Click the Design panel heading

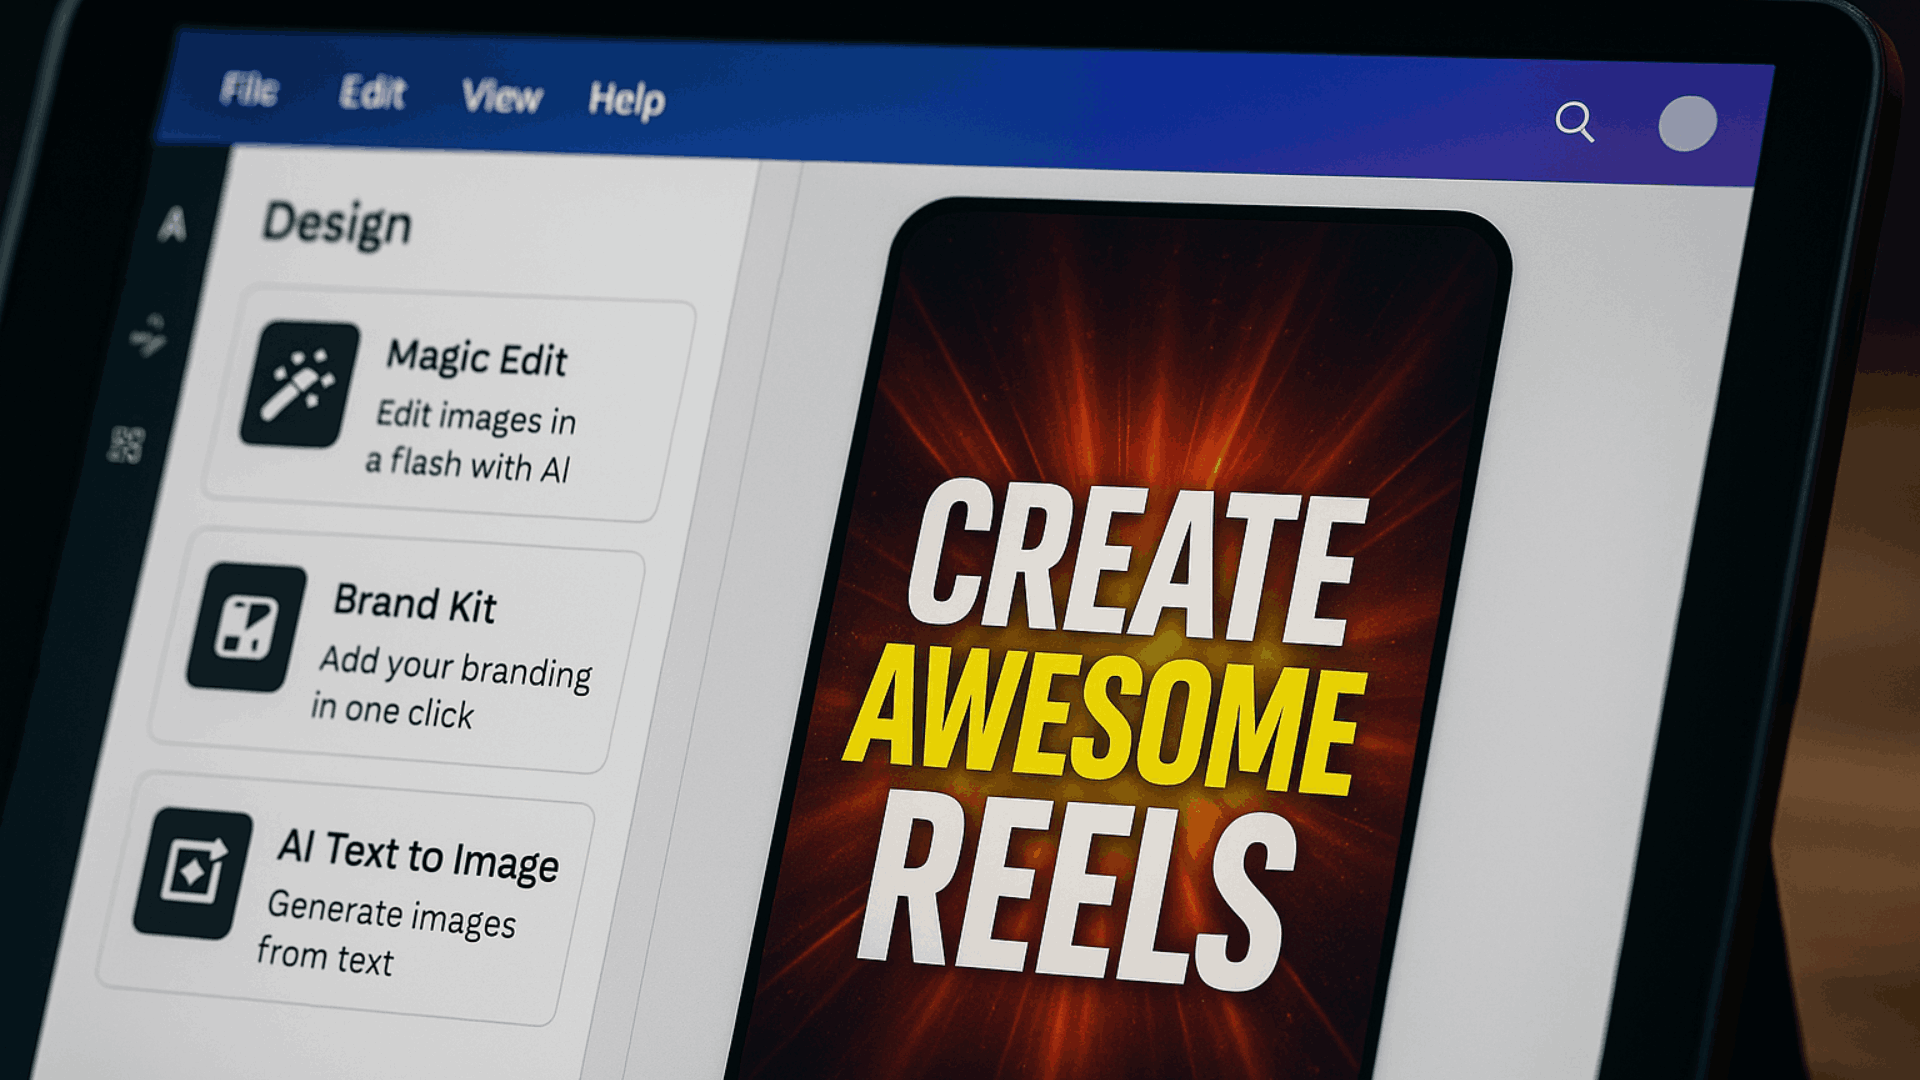click(x=337, y=224)
